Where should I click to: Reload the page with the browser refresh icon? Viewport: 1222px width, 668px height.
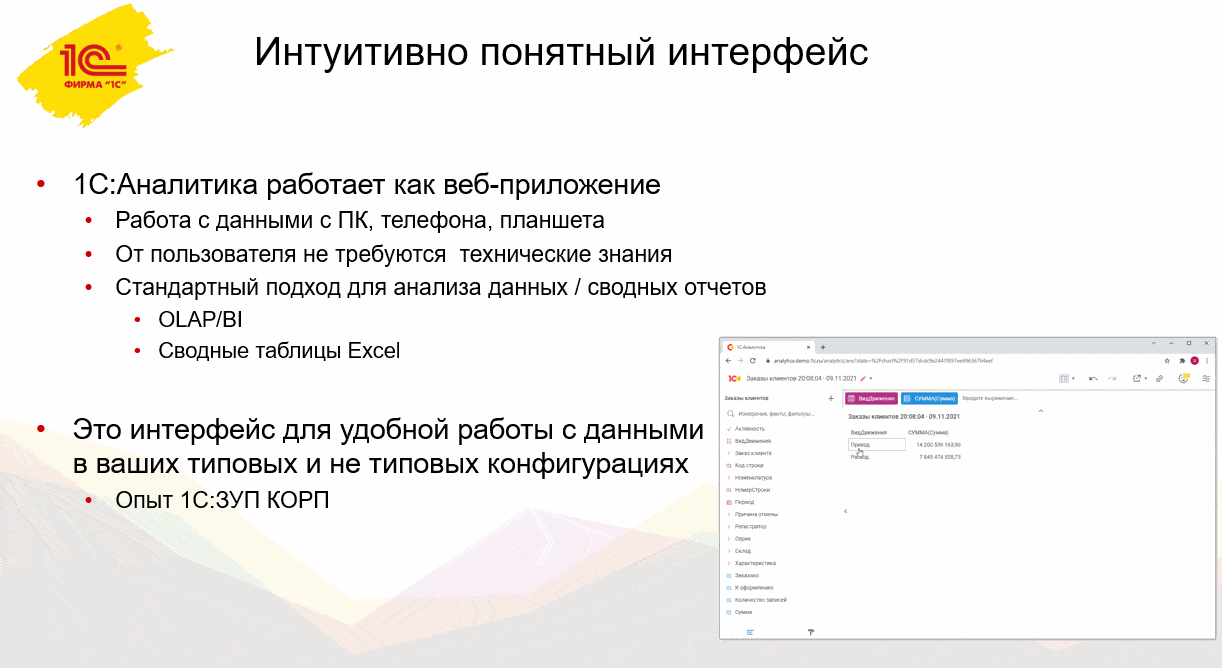tap(752, 360)
